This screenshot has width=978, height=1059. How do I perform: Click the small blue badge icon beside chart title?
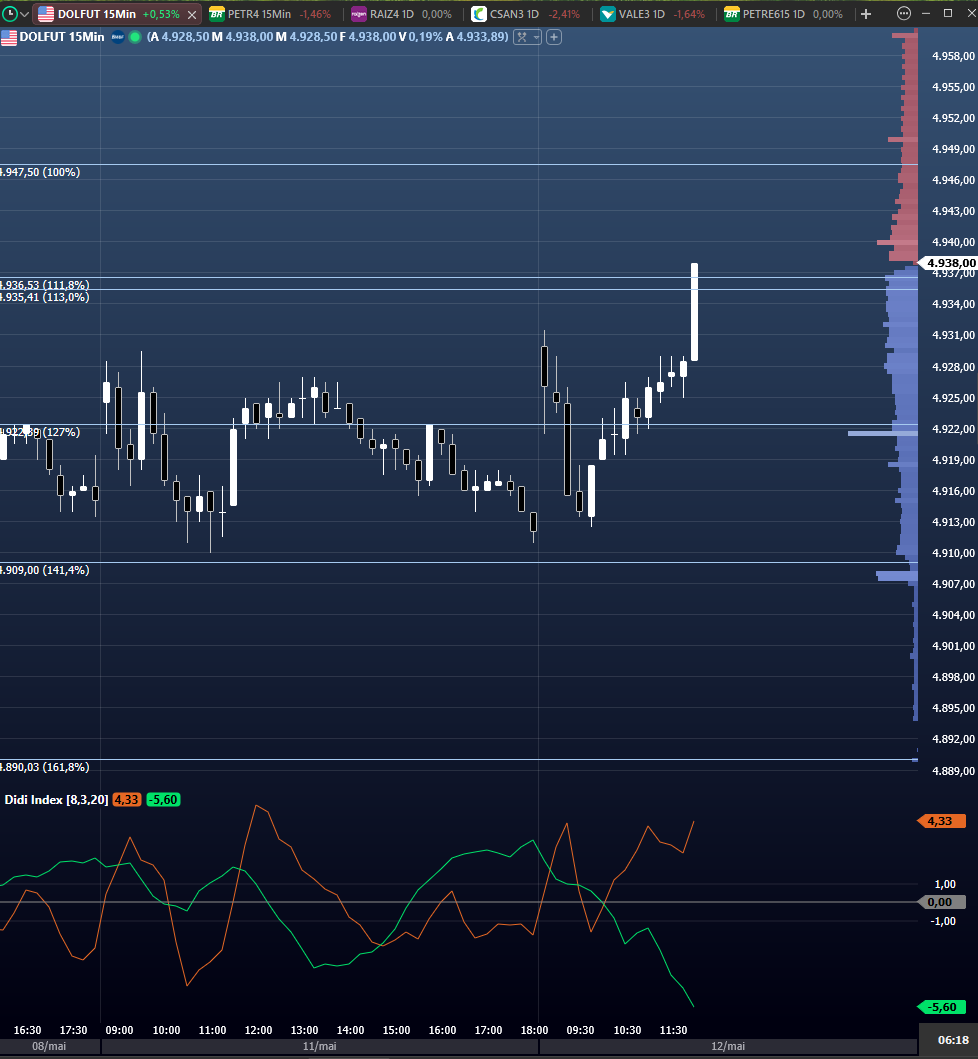118,37
